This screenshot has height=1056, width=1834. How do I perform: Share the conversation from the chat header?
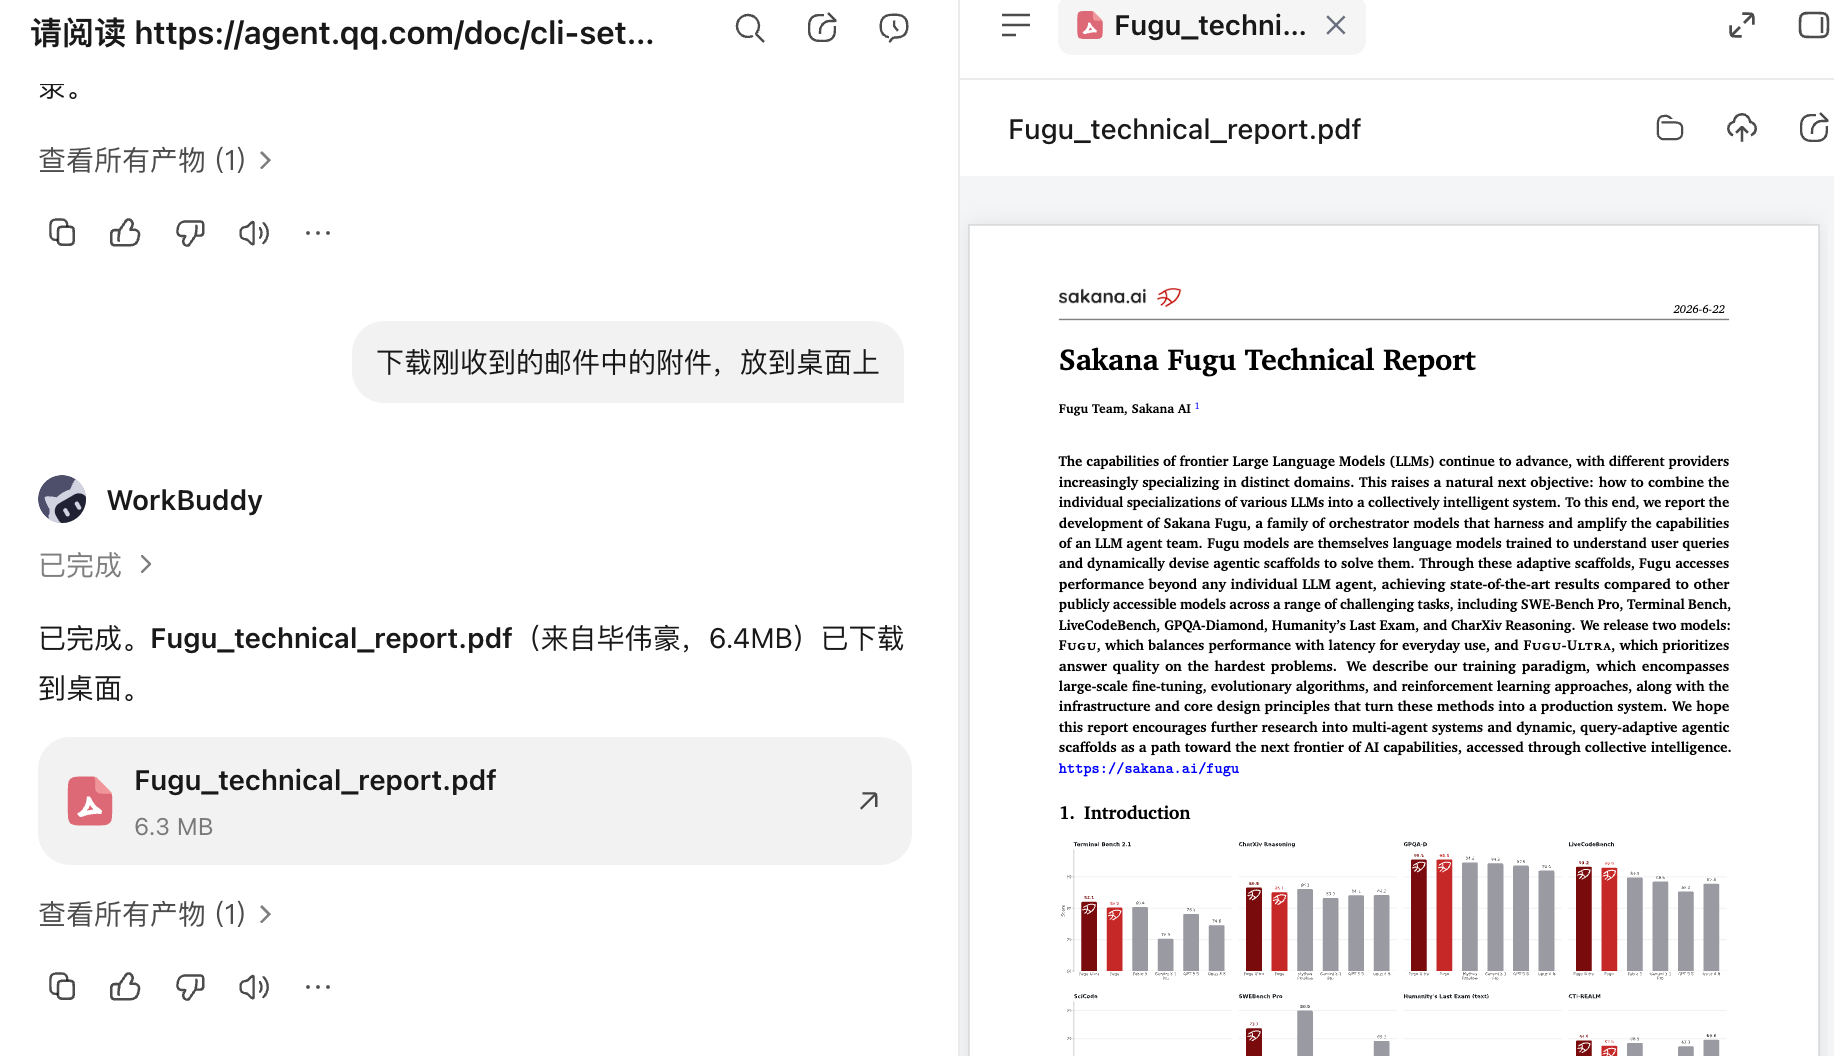tap(822, 28)
